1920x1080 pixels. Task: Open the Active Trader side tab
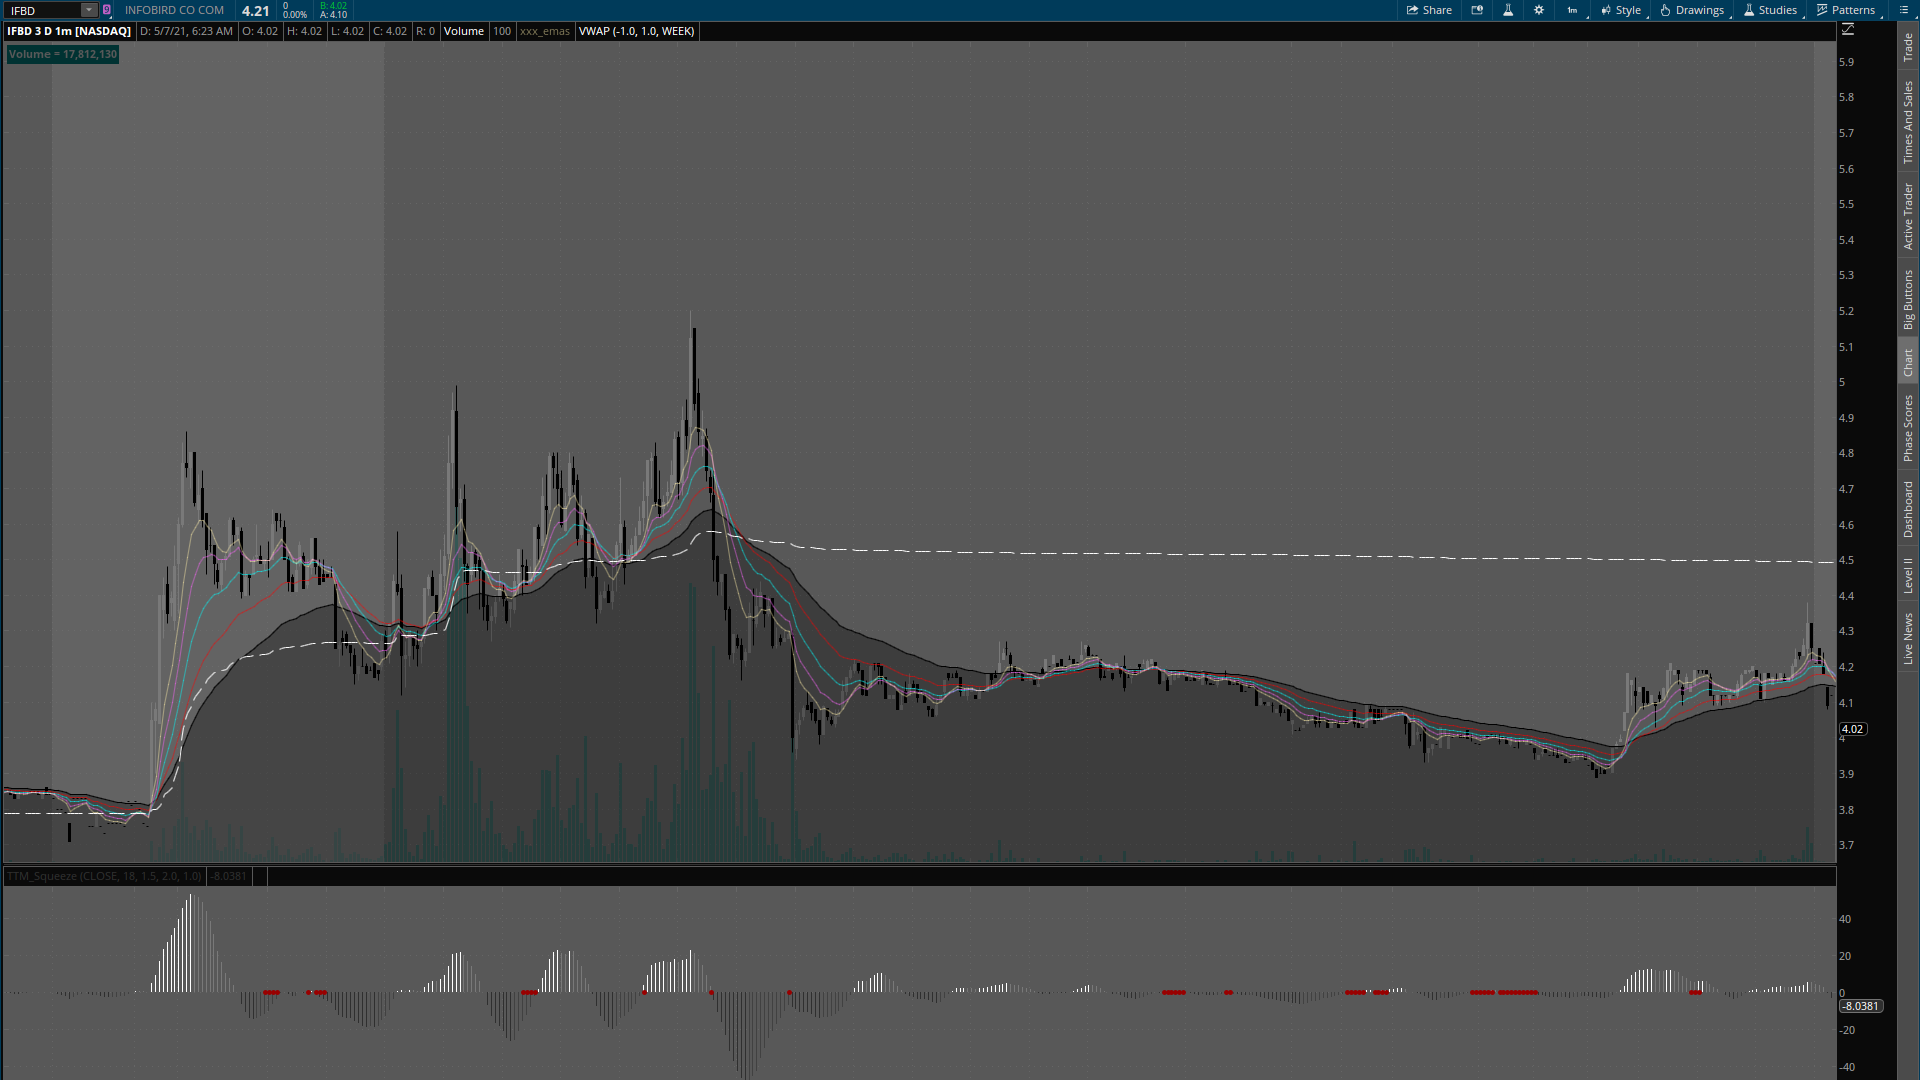1908,216
